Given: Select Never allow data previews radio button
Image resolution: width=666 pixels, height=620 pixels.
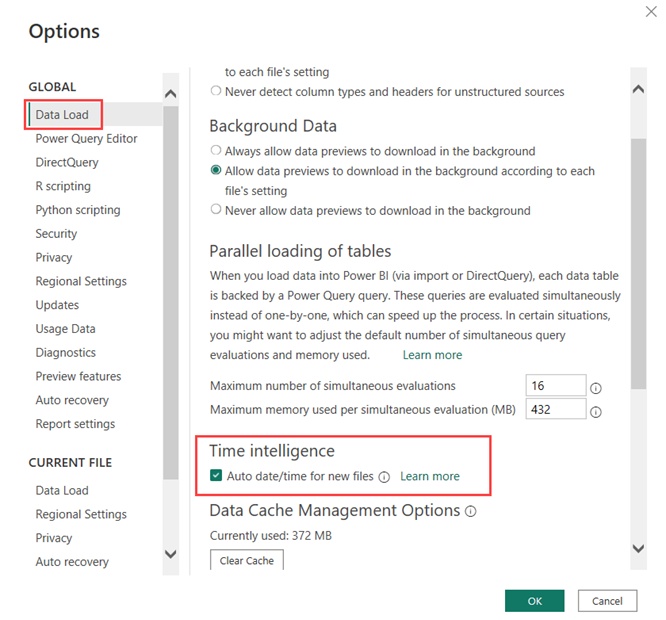Looking at the screenshot, I should tap(216, 209).
